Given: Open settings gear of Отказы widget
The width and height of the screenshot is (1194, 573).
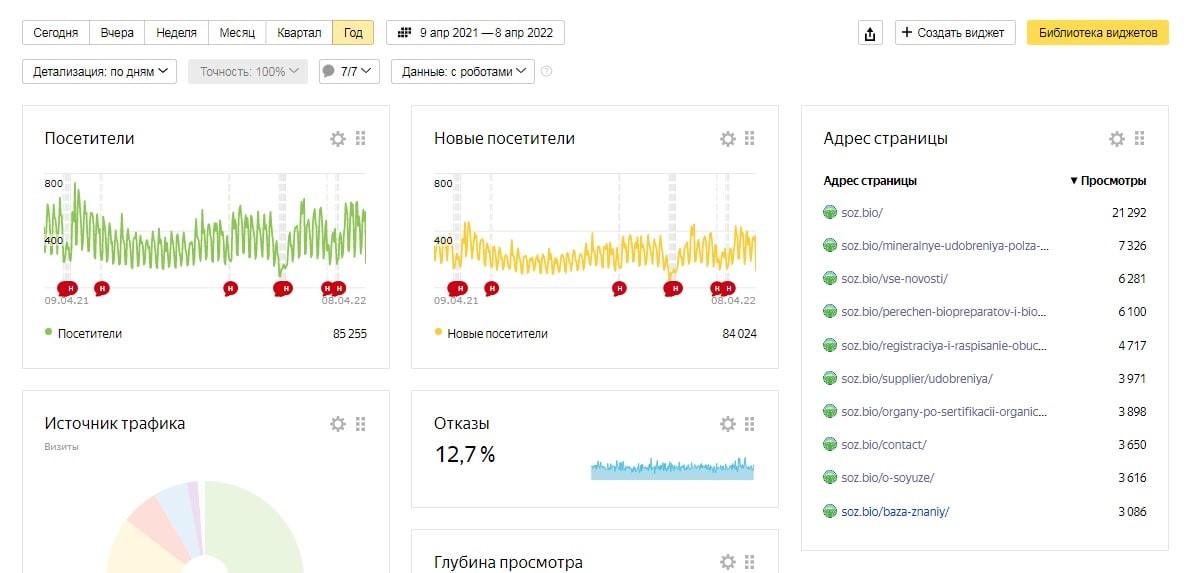Looking at the screenshot, I should (727, 424).
